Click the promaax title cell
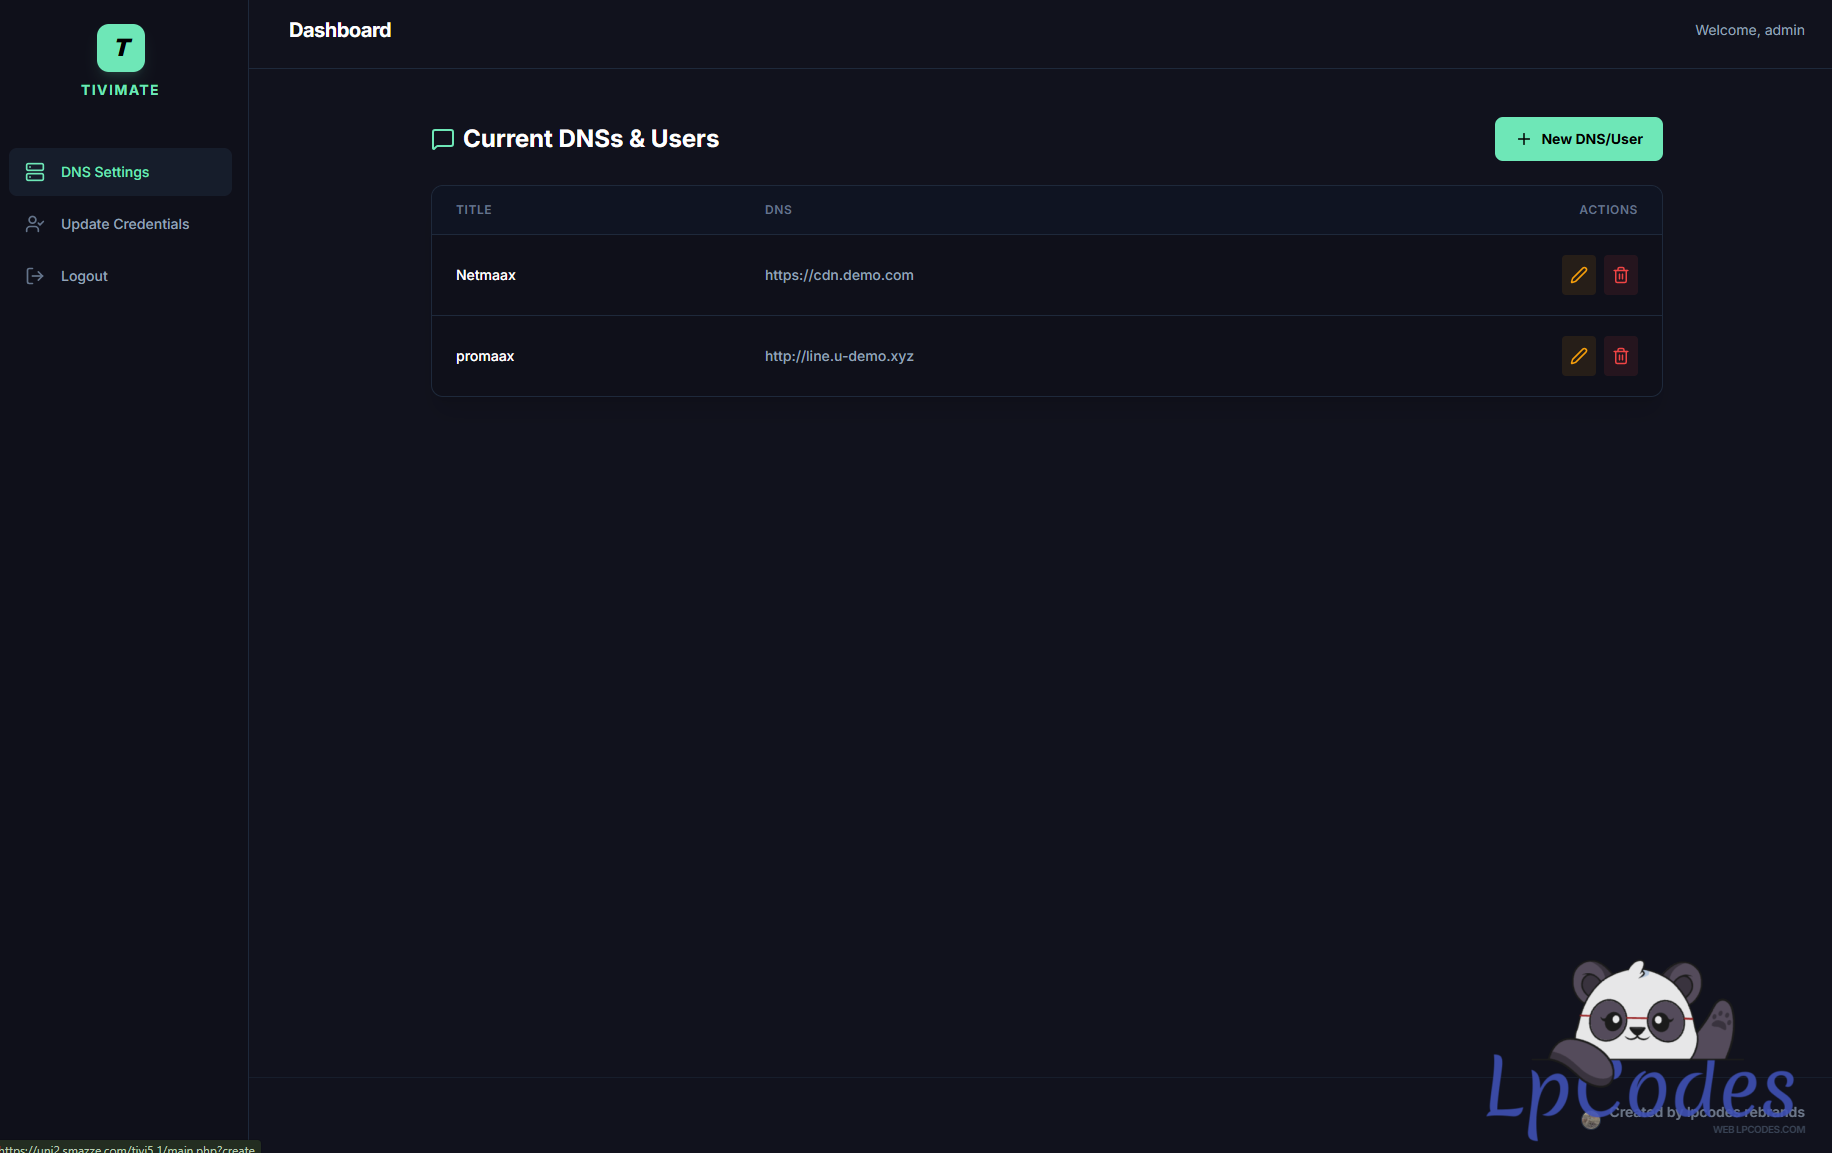Viewport: 1832px width, 1153px height. (485, 356)
